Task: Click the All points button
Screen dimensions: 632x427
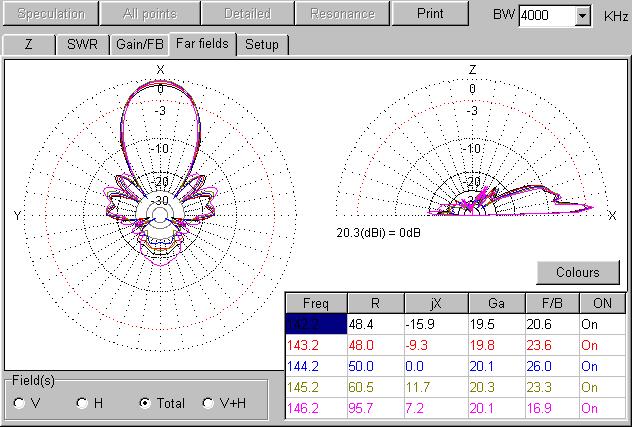Action: pos(150,14)
